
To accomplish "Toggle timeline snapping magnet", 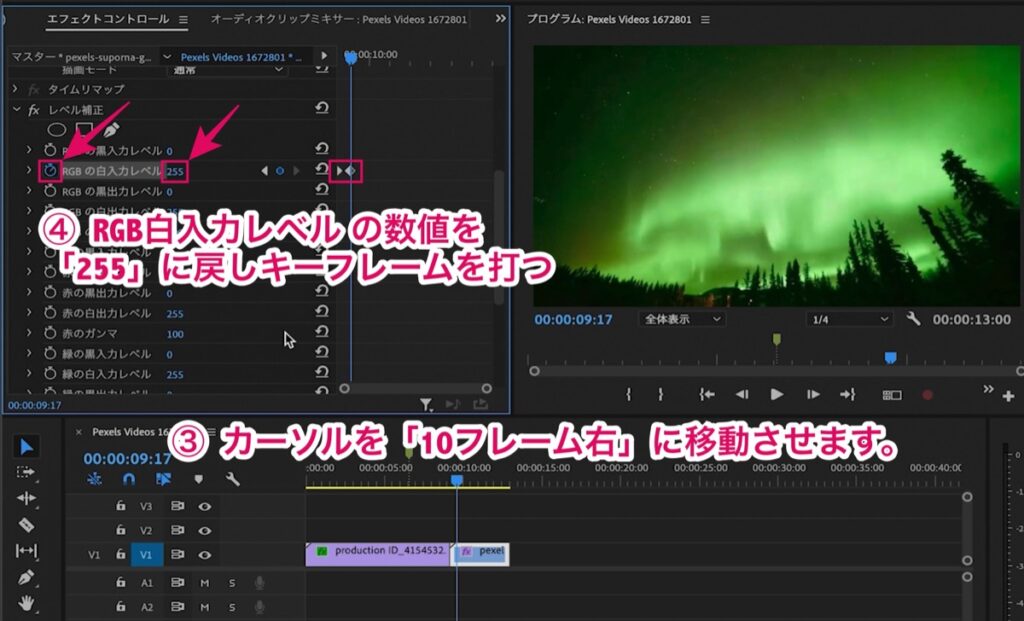I will [129, 479].
